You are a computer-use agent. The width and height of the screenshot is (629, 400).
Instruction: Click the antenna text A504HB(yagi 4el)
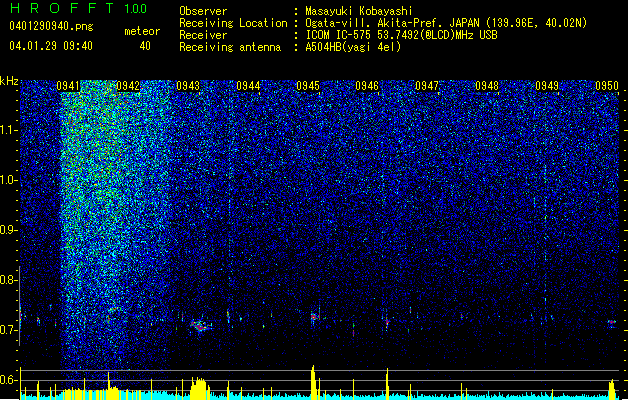(353, 47)
